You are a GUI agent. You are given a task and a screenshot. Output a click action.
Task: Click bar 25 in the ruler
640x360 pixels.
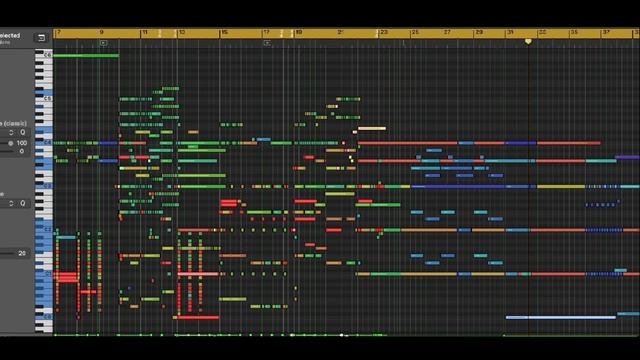415,32
